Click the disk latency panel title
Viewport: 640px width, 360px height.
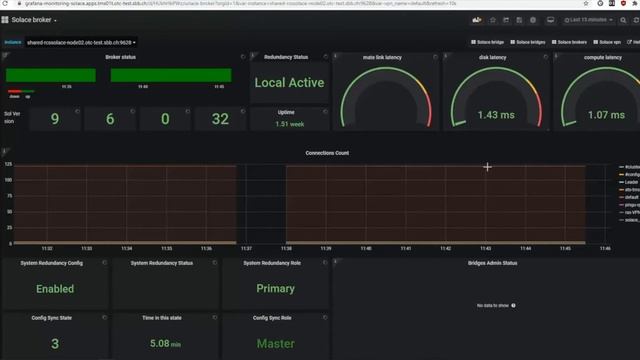tap(492, 57)
